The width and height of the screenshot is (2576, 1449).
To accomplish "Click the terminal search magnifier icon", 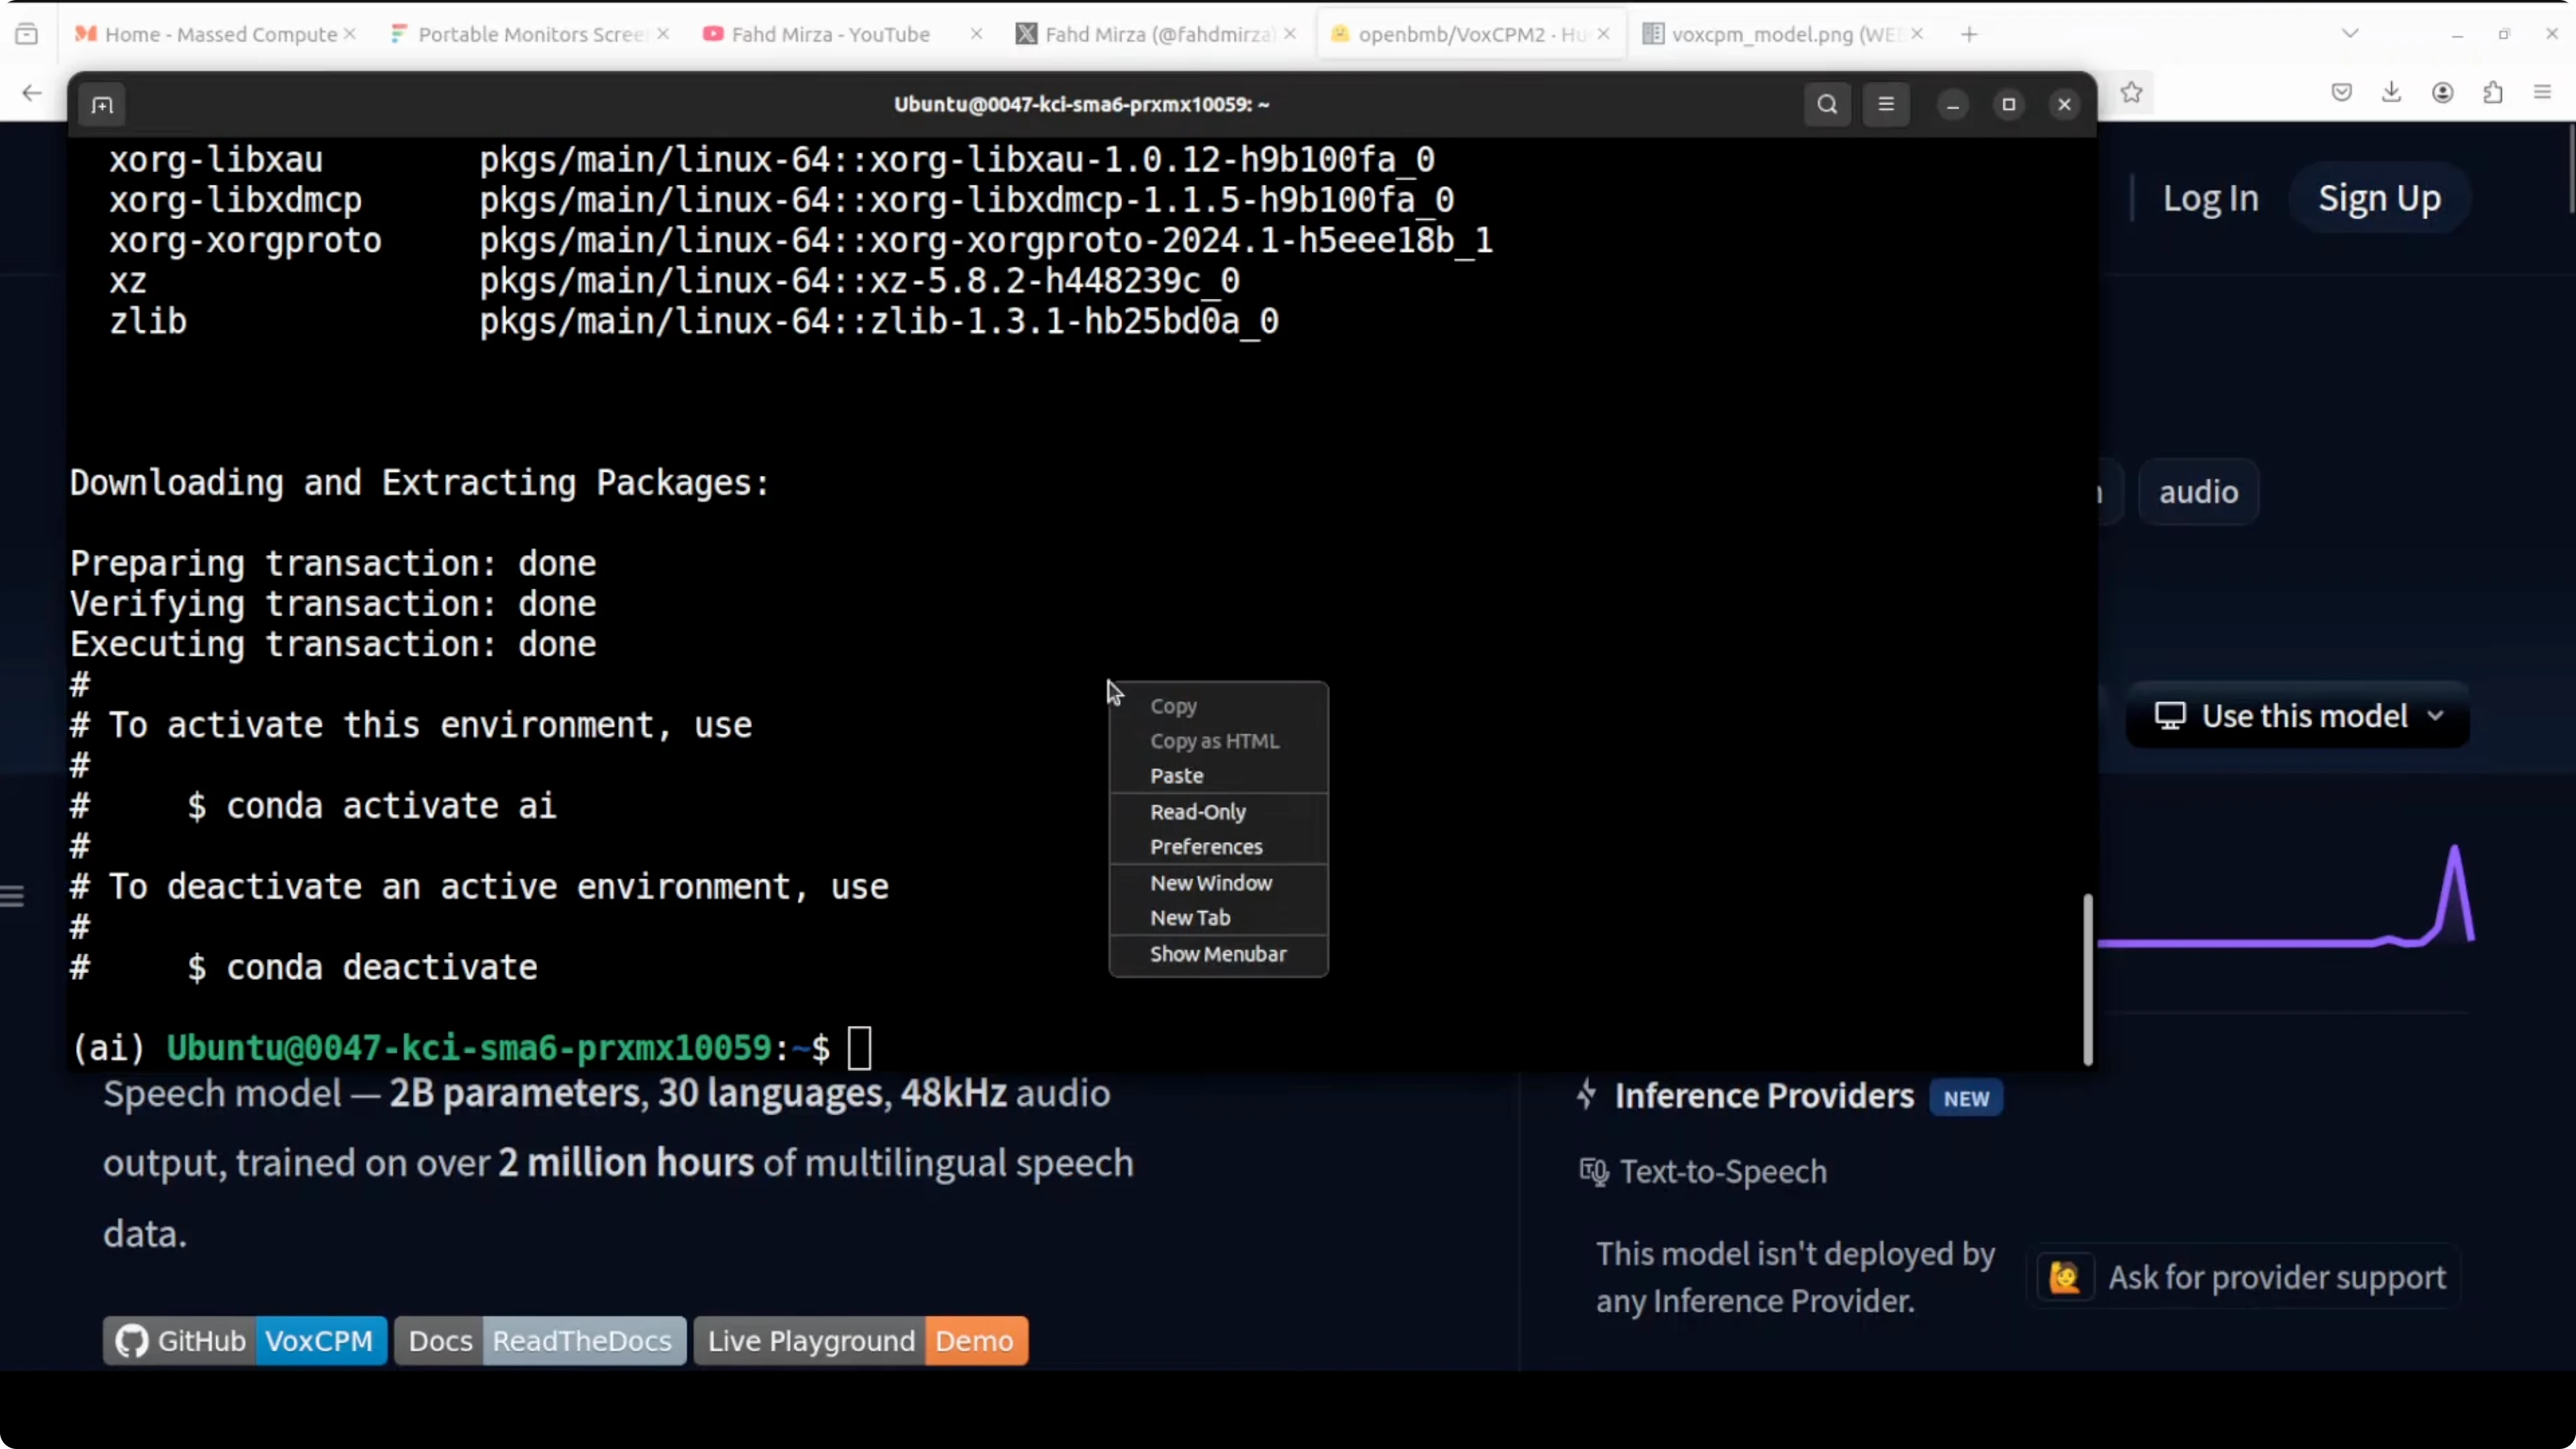I will (1827, 105).
